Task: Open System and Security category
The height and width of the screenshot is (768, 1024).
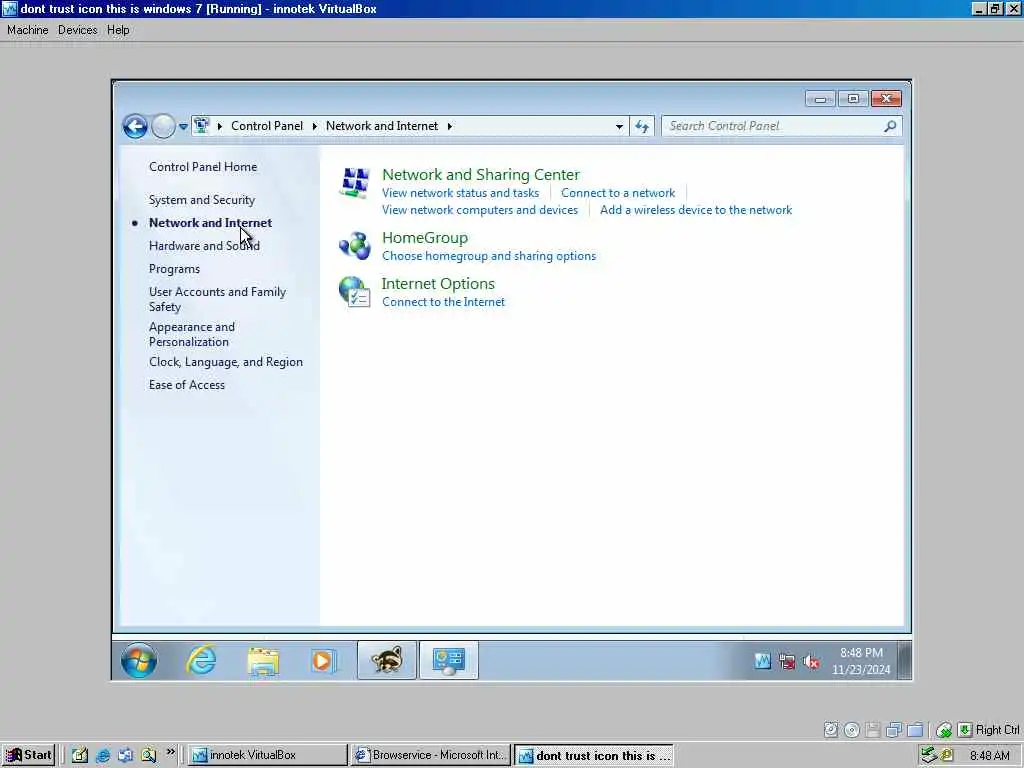Action: (x=202, y=200)
